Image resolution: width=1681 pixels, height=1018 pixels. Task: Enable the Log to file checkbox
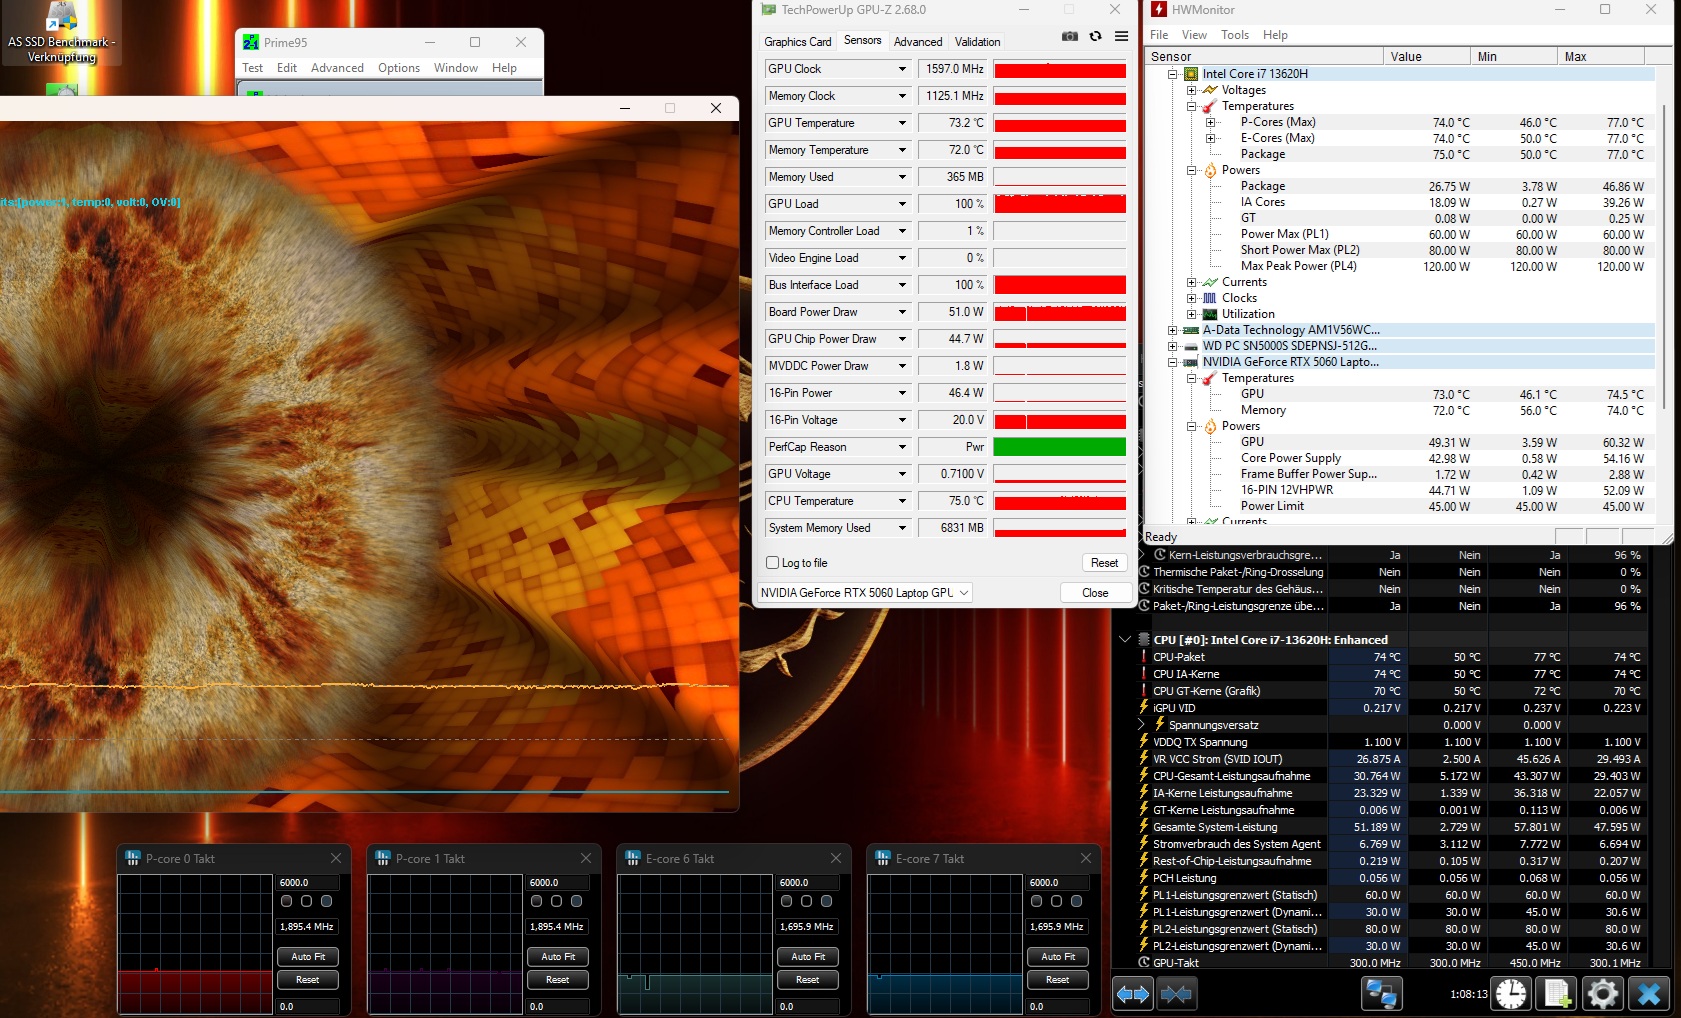click(x=772, y=563)
